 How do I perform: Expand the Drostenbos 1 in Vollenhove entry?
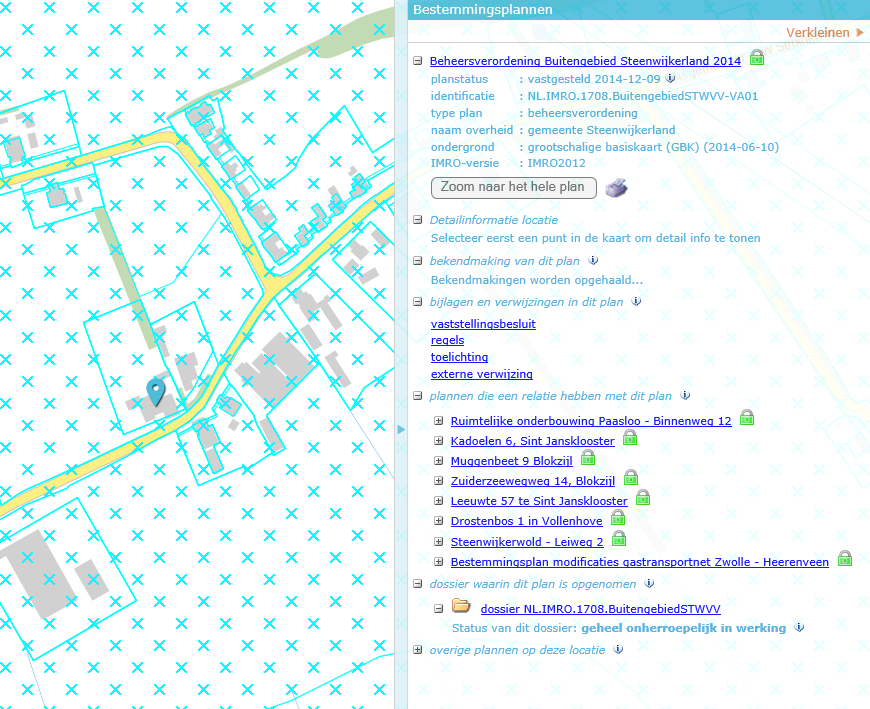(438, 520)
